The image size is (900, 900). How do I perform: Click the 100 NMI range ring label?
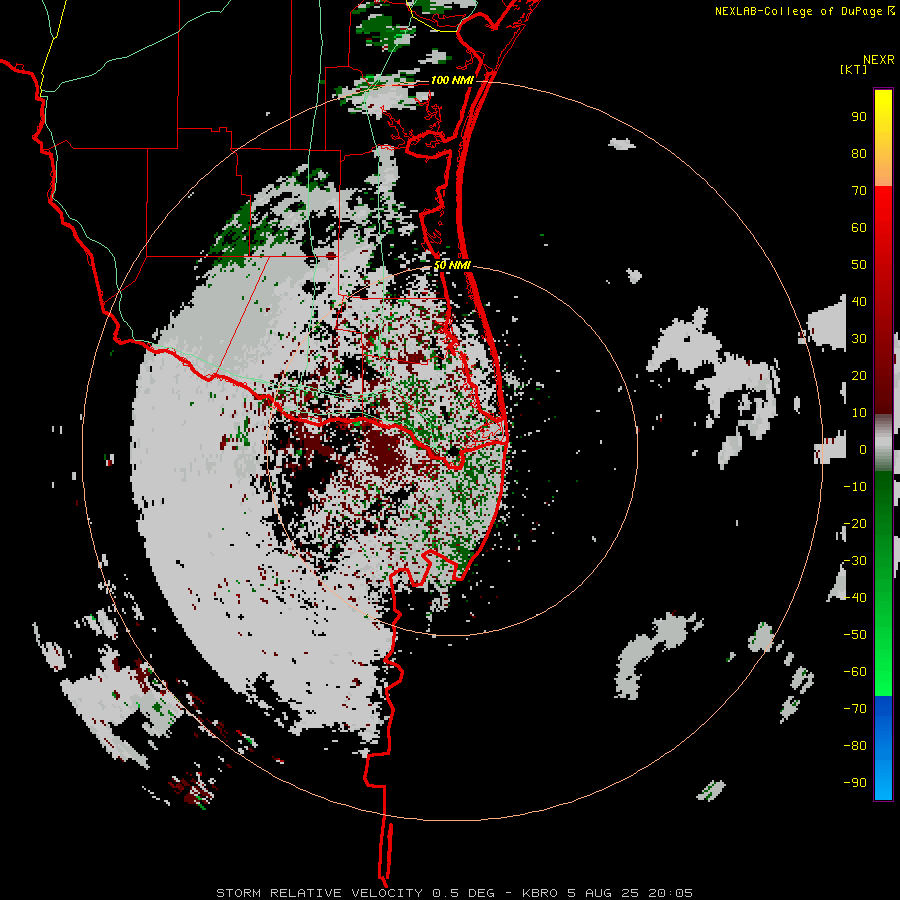tap(452, 80)
